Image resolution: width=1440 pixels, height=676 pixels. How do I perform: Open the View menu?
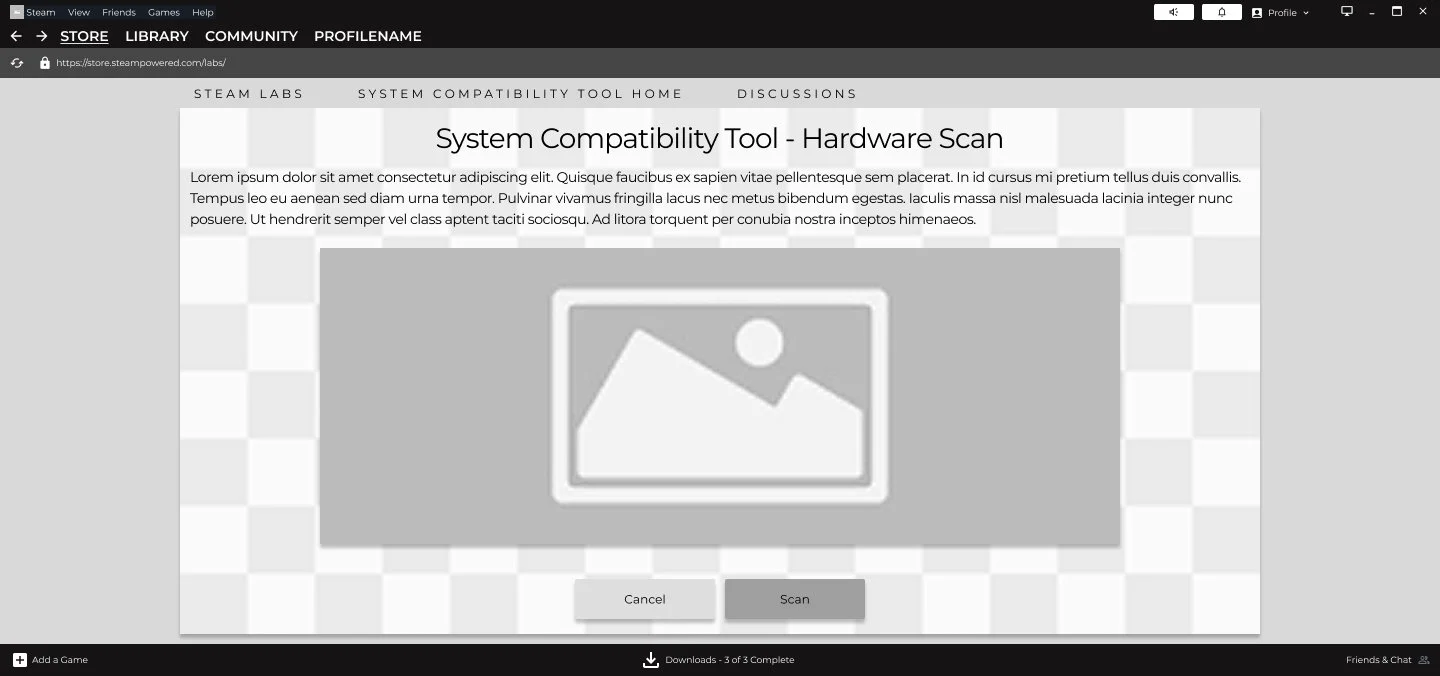(79, 12)
